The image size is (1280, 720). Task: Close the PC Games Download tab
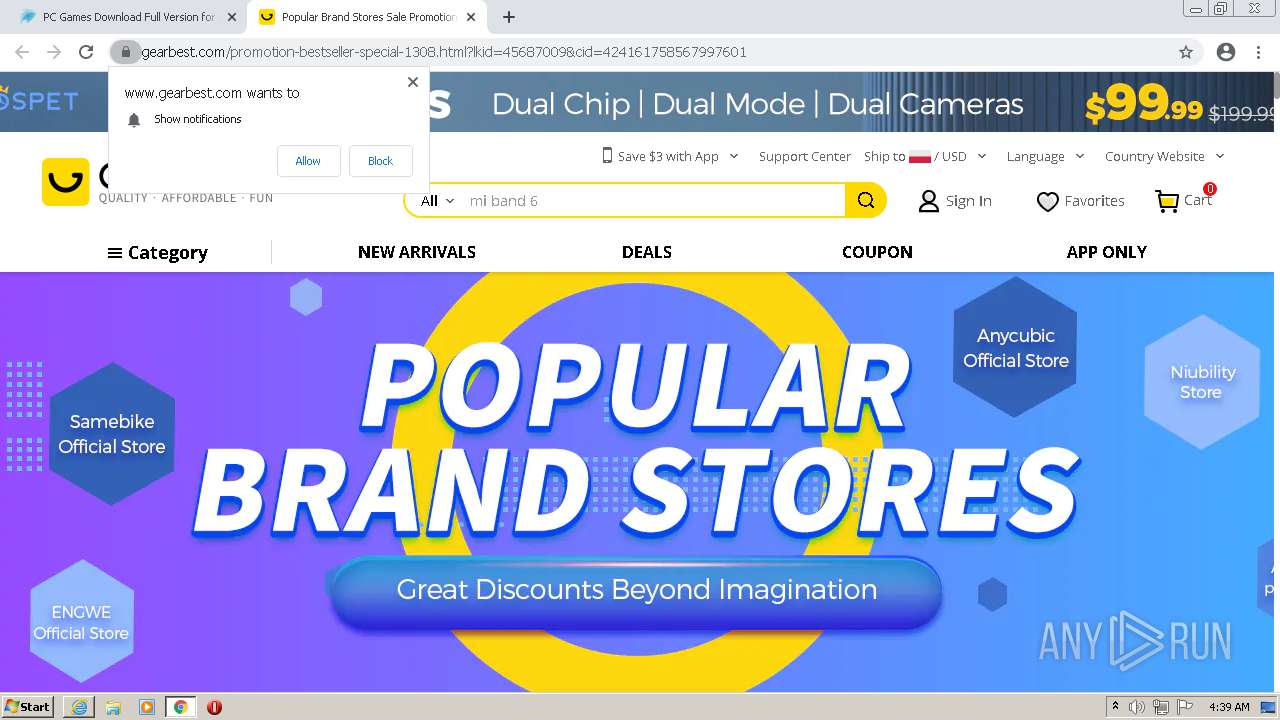click(232, 17)
